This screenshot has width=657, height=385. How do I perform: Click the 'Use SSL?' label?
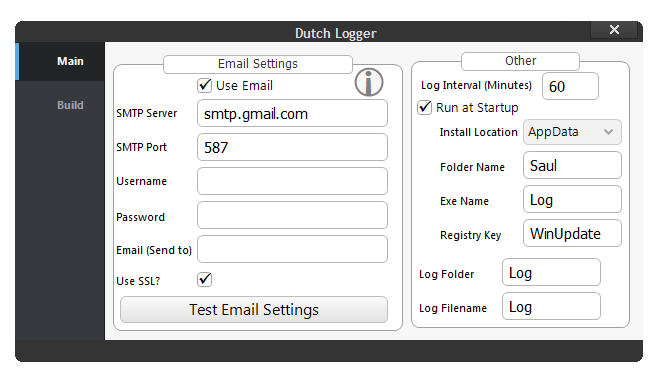tap(138, 281)
